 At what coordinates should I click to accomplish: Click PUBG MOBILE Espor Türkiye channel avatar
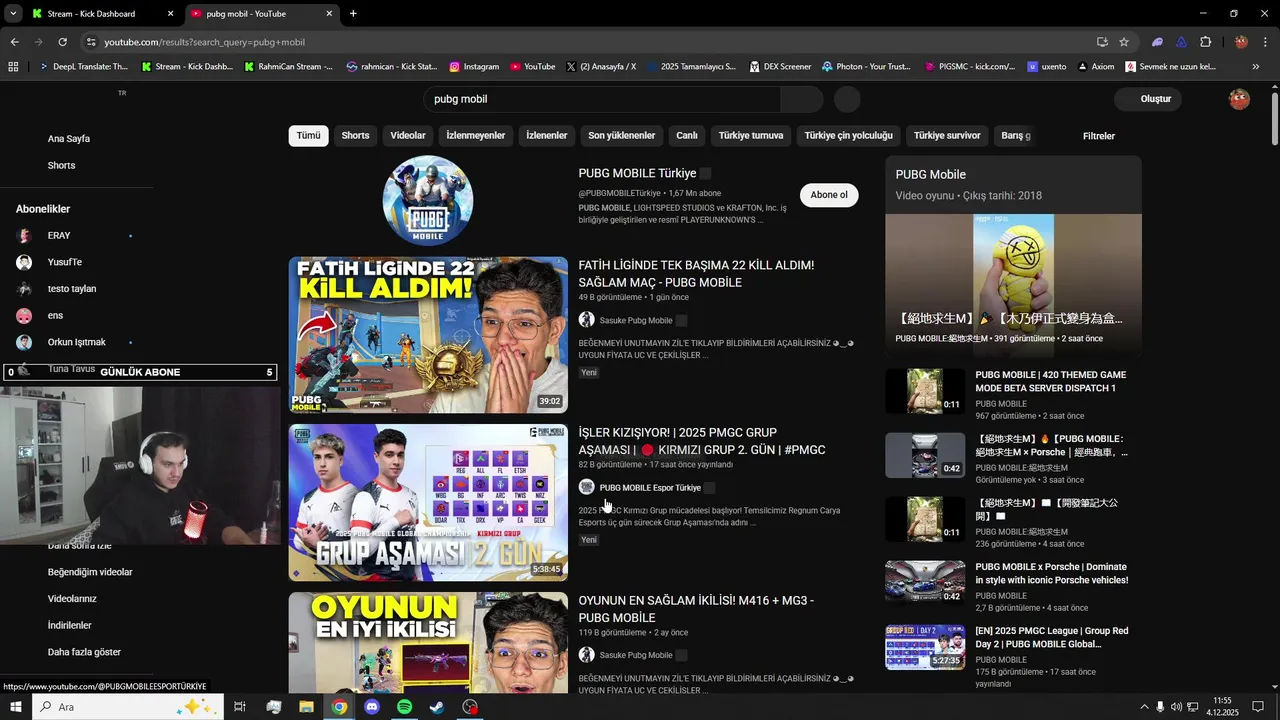[x=586, y=487]
